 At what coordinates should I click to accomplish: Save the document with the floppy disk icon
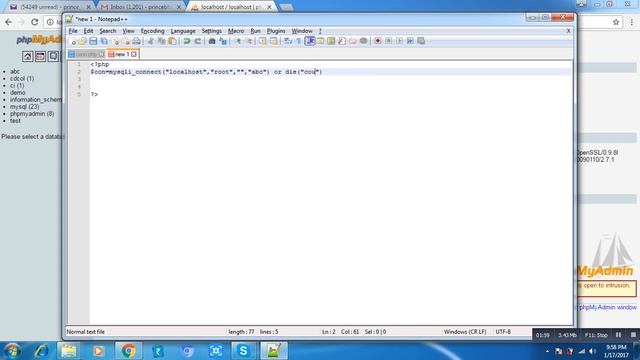click(93, 41)
